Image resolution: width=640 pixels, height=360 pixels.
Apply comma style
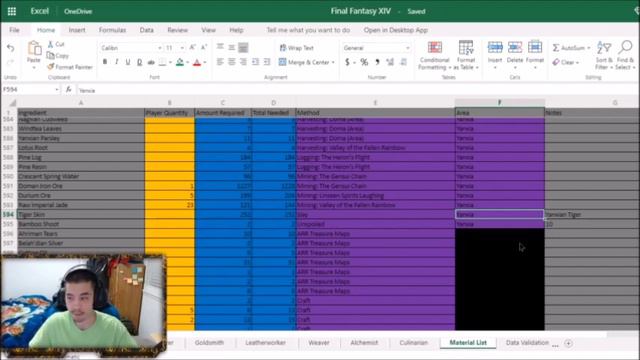(377, 62)
